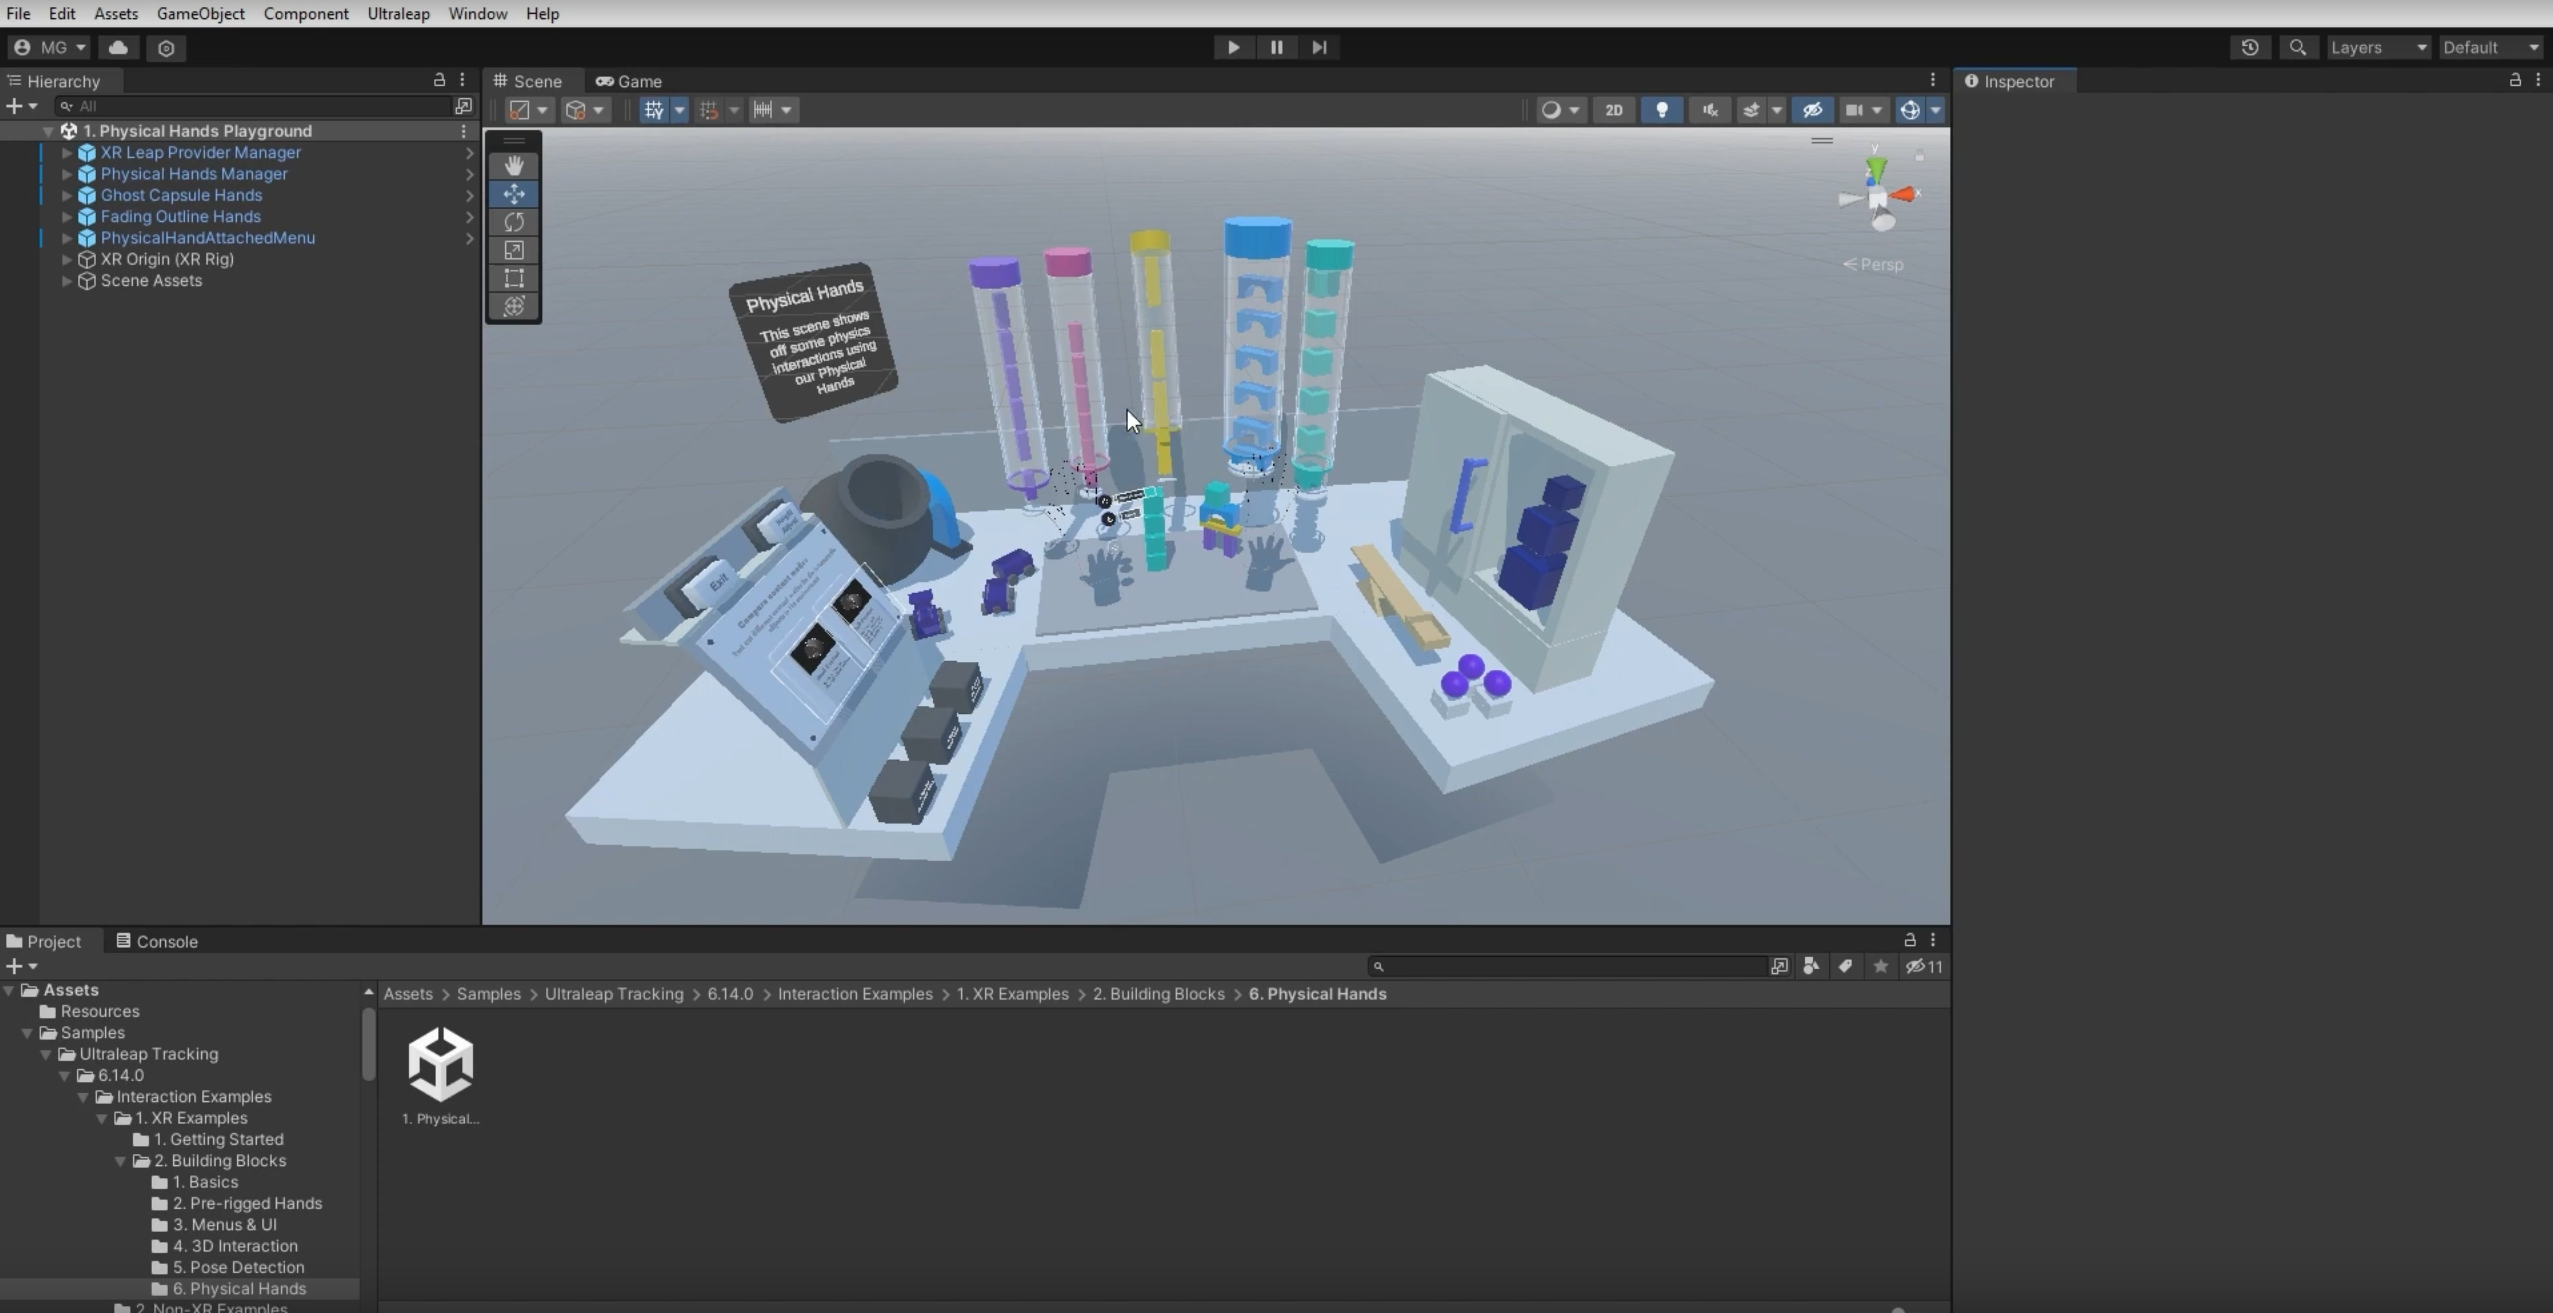2553x1313 pixels.
Task: Toggle 2D scene view mode
Action: coord(1614,110)
